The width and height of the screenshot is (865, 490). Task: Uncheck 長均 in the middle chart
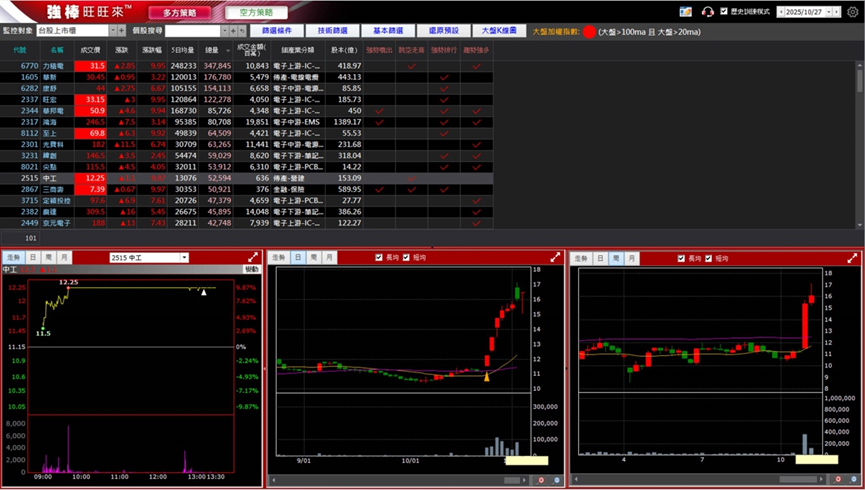[379, 258]
